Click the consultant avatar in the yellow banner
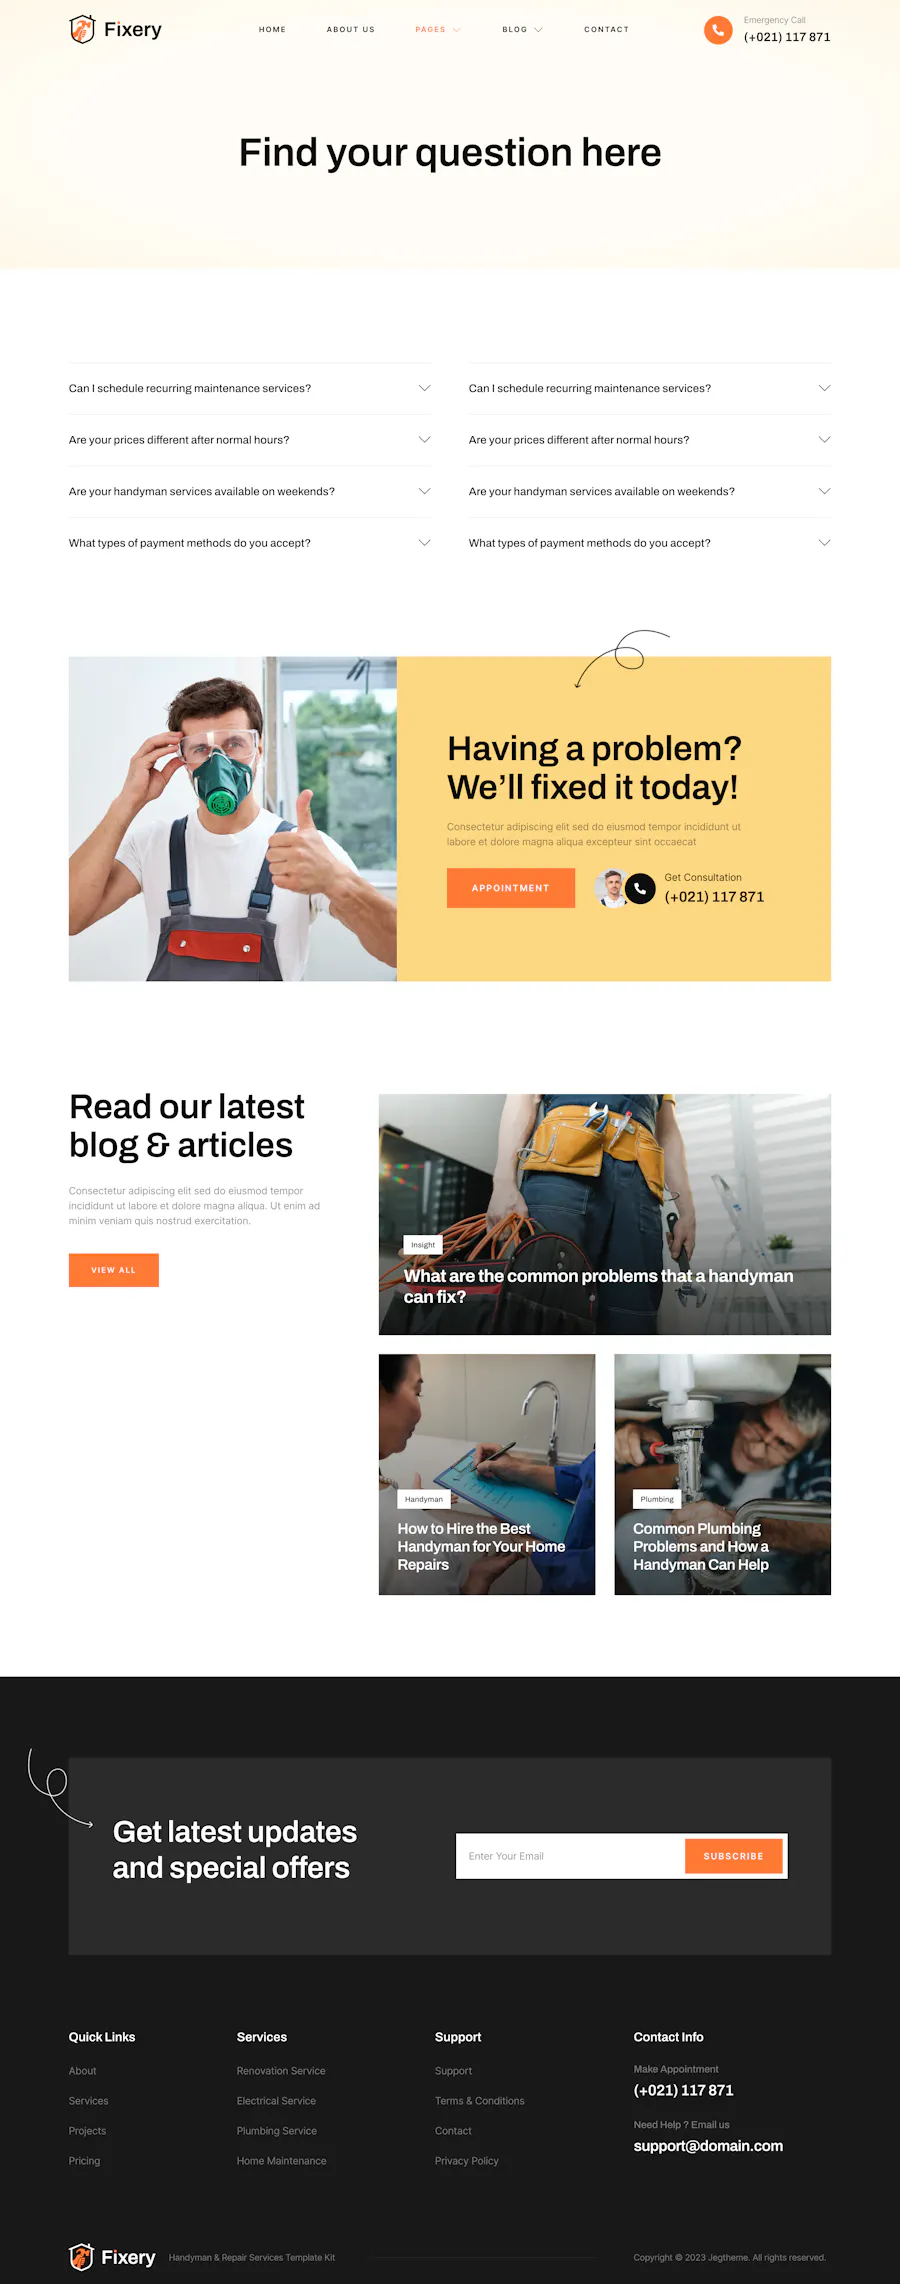Screen dimensions: 900x2284 pyautogui.click(x=611, y=888)
